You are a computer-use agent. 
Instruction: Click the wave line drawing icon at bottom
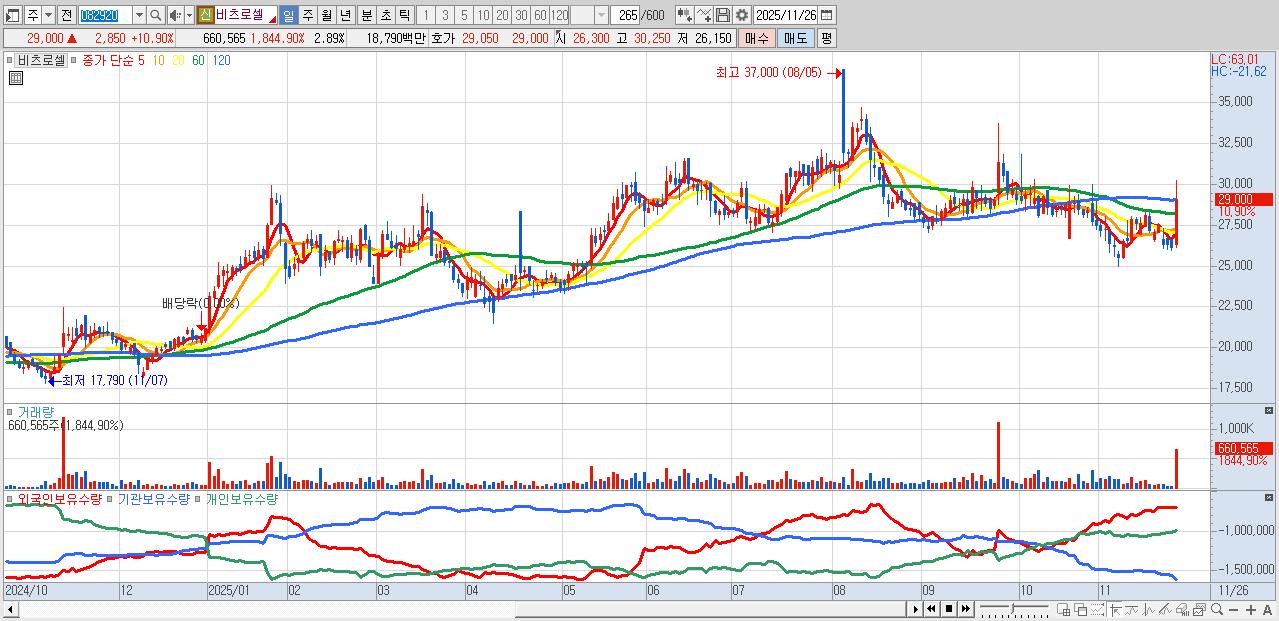1132,609
